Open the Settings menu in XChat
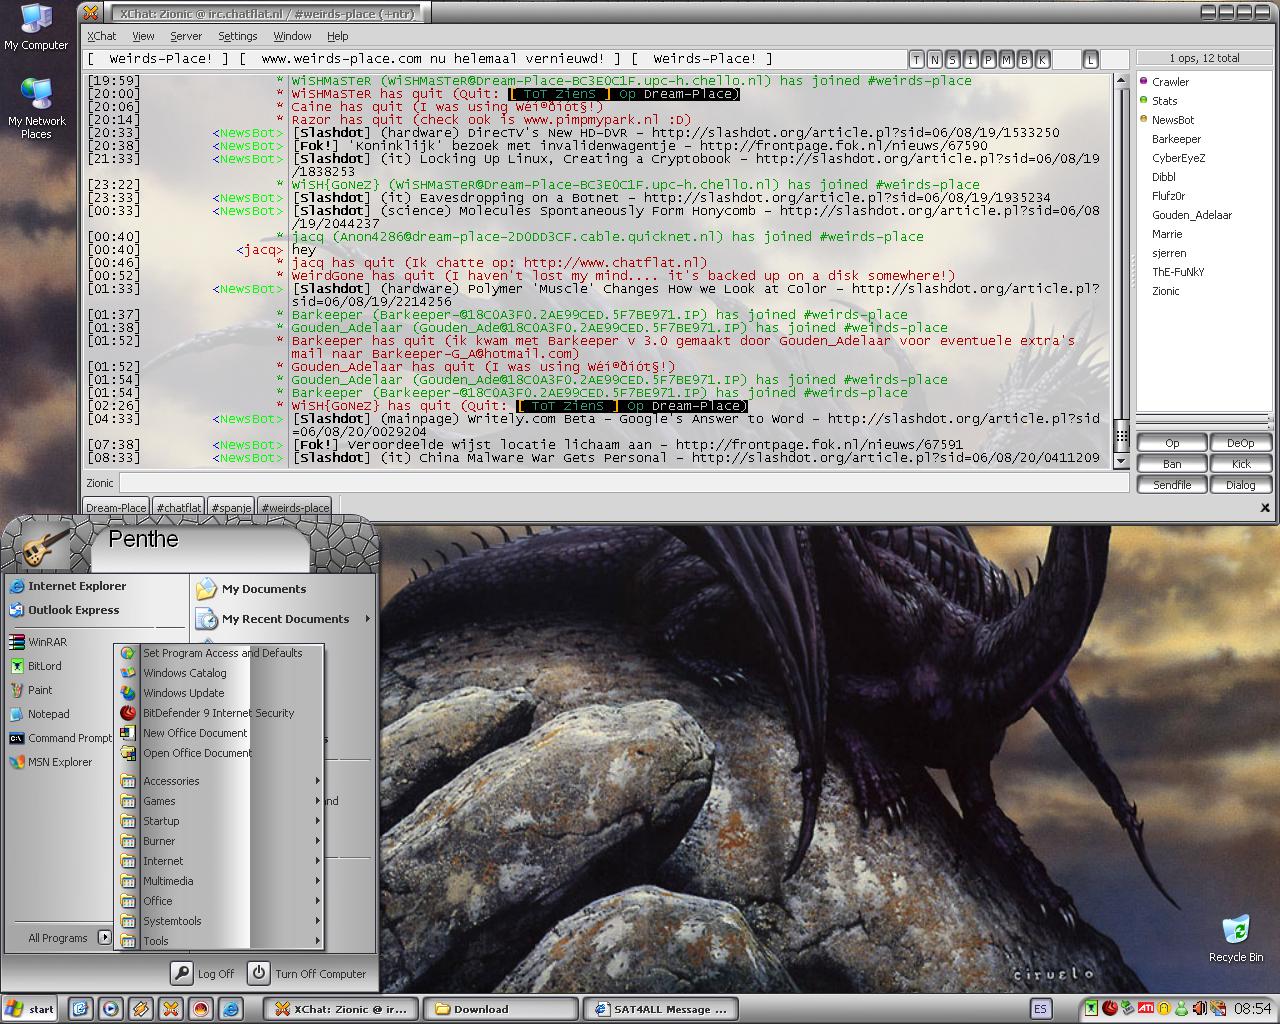The image size is (1280, 1024). tap(238, 36)
